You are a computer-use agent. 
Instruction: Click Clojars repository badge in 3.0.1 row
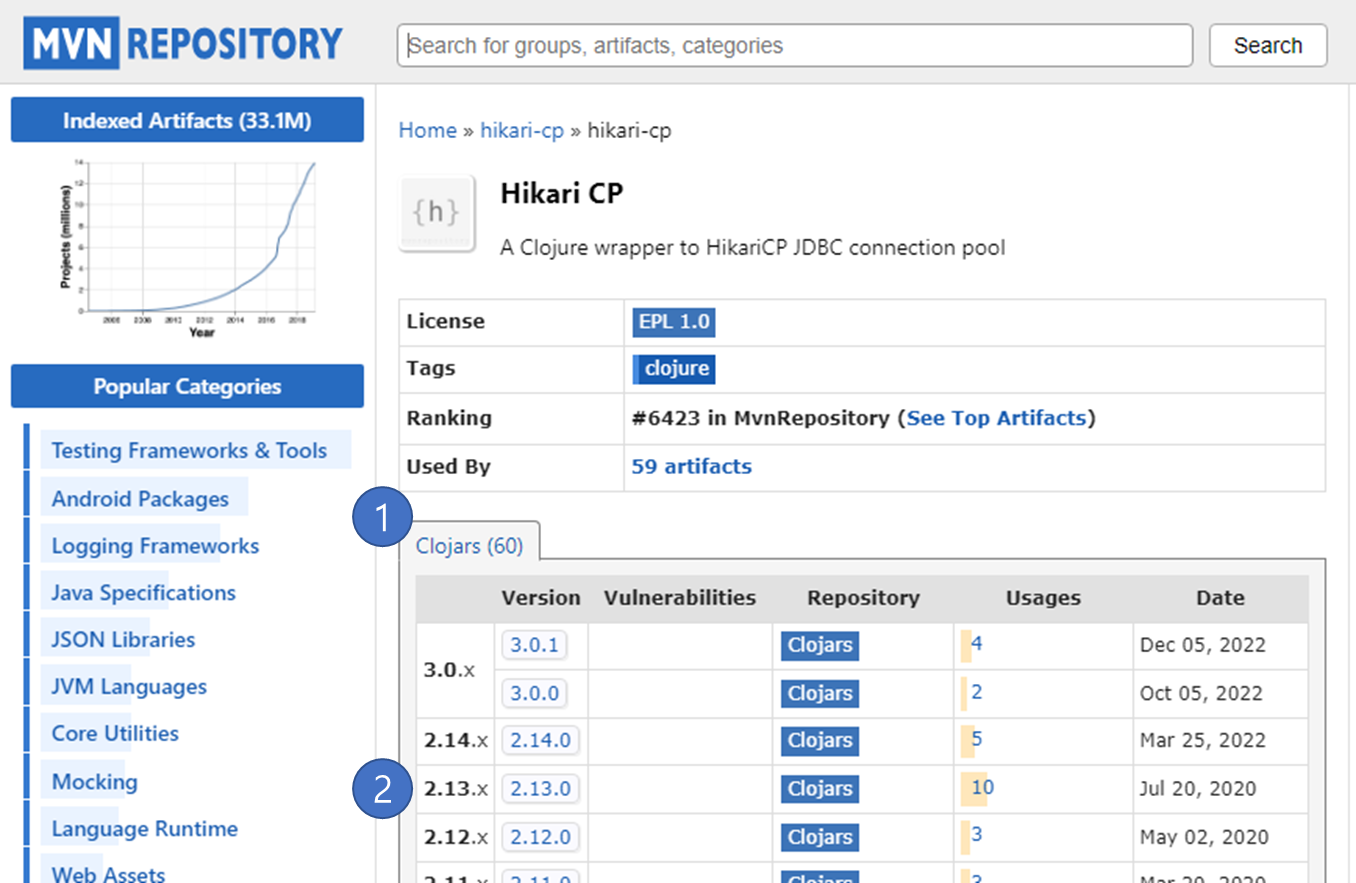820,645
